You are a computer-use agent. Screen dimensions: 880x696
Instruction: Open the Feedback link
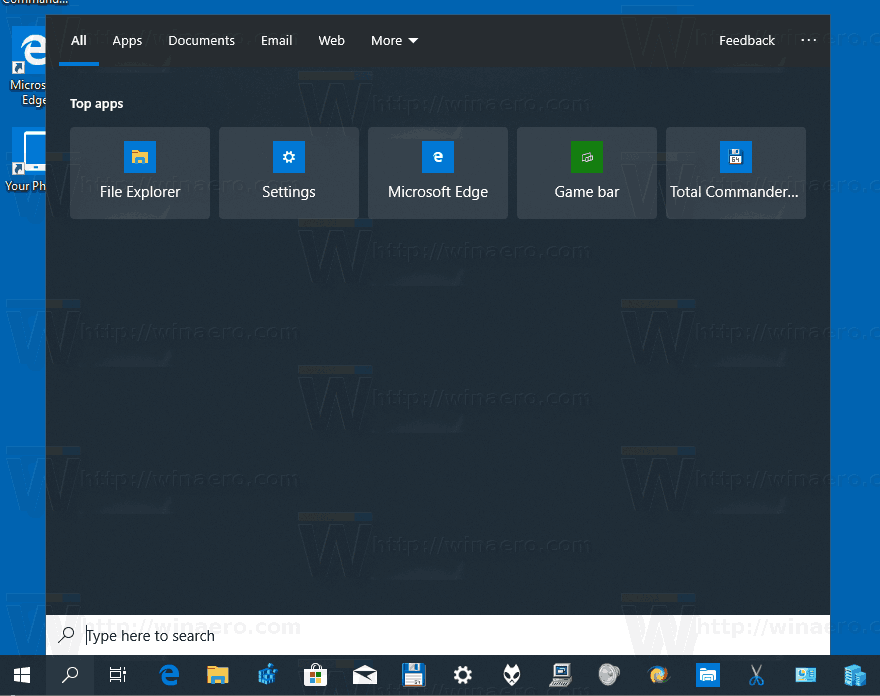pyautogui.click(x=746, y=41)
